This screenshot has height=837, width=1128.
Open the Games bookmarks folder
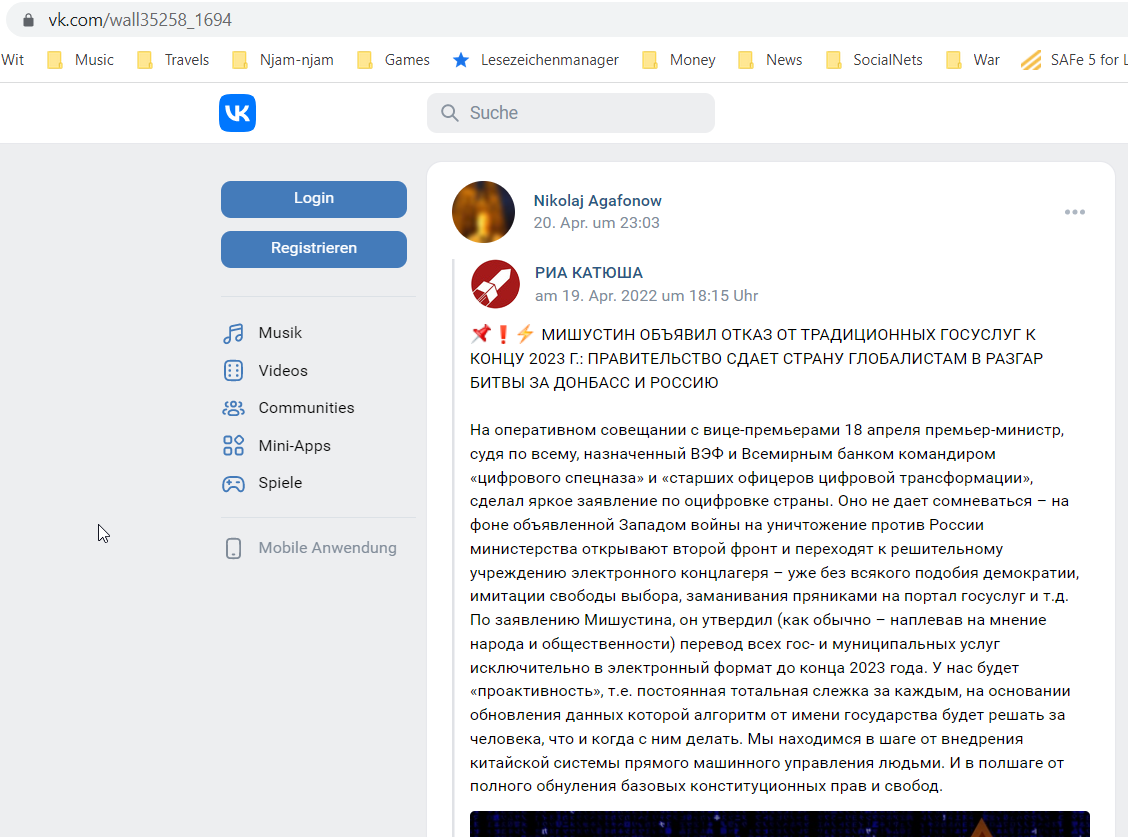pyautogui.click(x=394, y=60)
